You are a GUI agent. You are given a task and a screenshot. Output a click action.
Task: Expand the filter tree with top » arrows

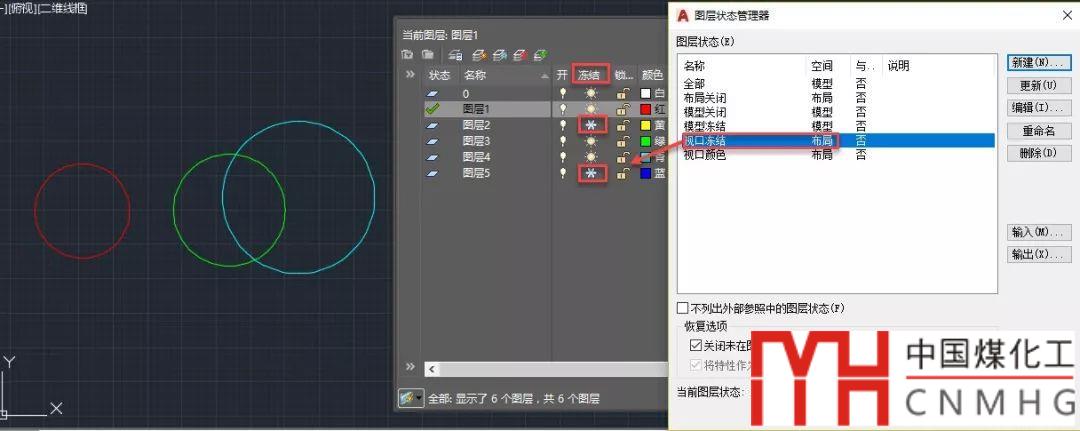click(410, 74)
